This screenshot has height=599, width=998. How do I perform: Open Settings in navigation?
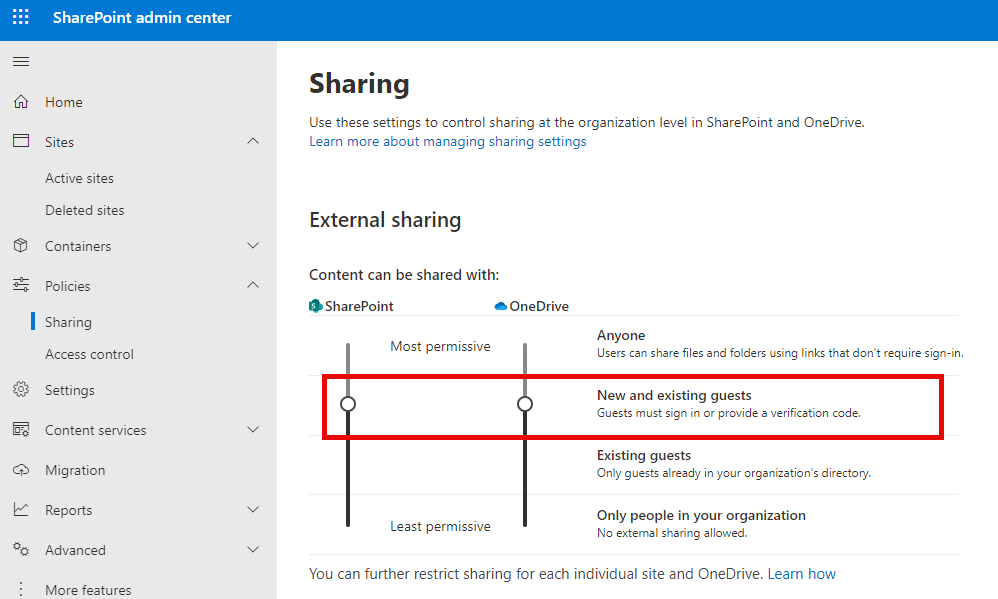point(69,390)
